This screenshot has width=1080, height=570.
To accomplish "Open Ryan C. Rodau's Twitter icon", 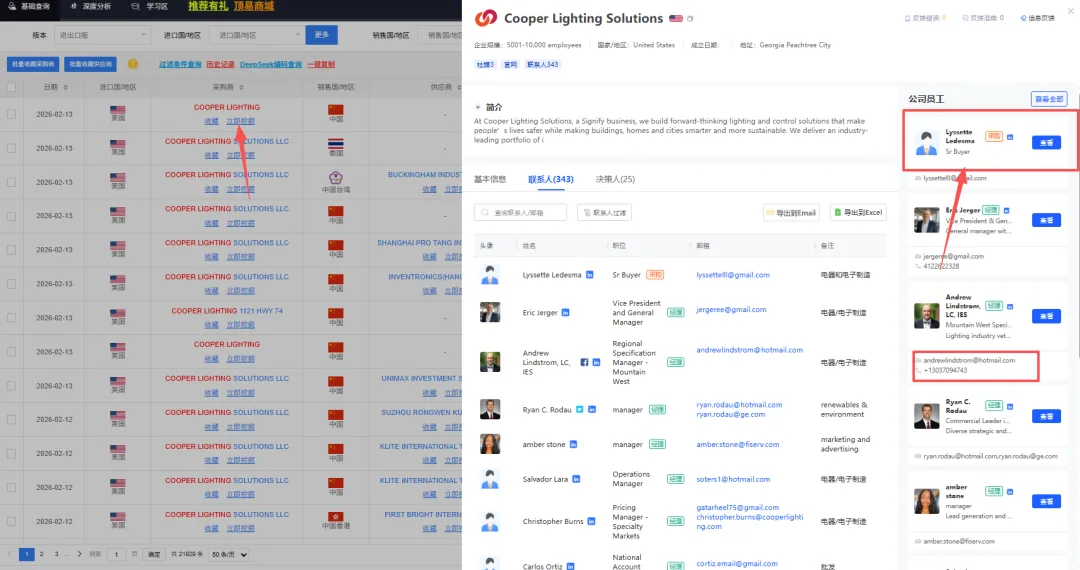I will tap(580, 410).
